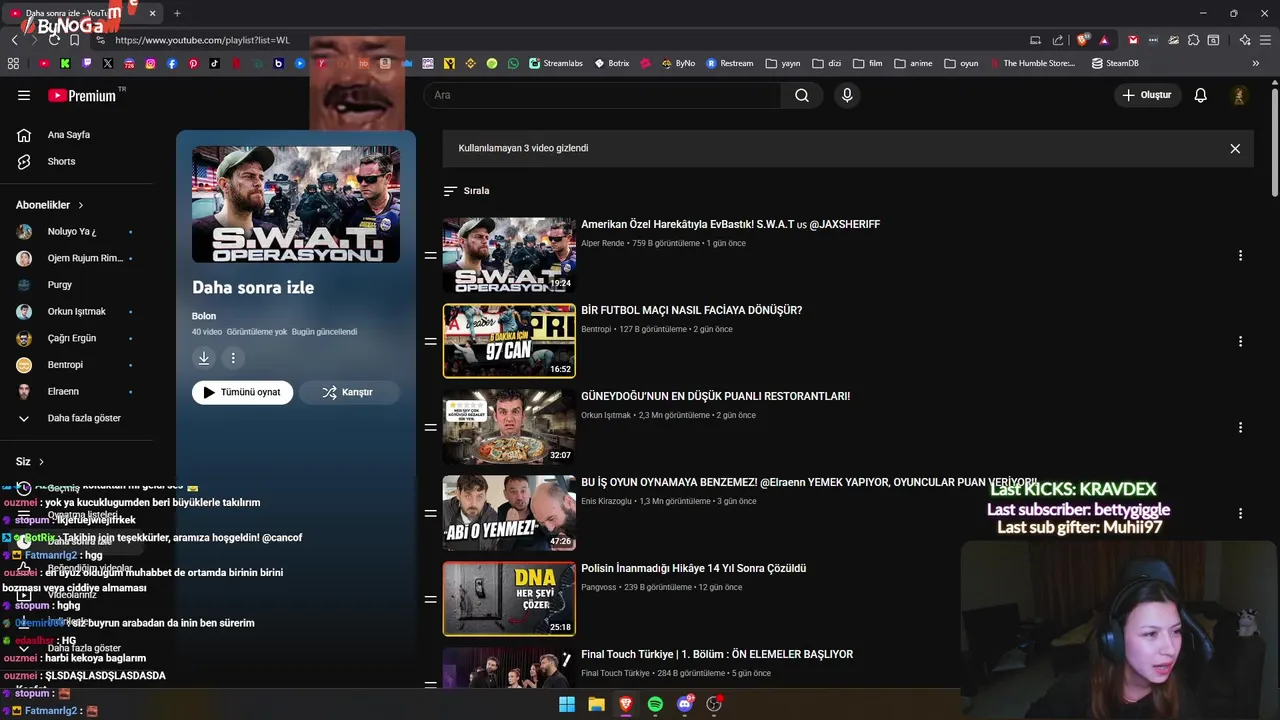
Task: Click the 'Tümünü oynat' play all button
Action: click(x=243, y=392)
